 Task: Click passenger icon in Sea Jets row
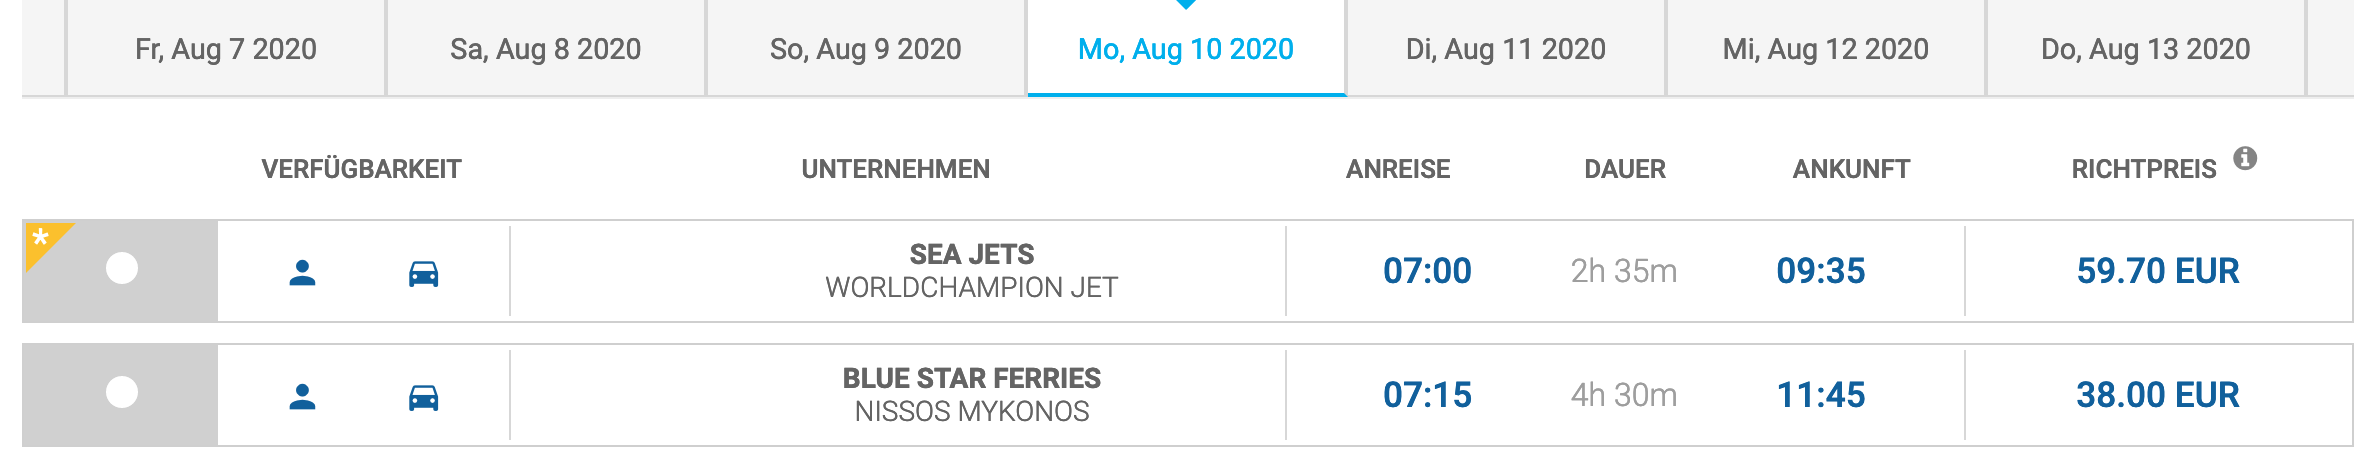(x=302, y=273)
